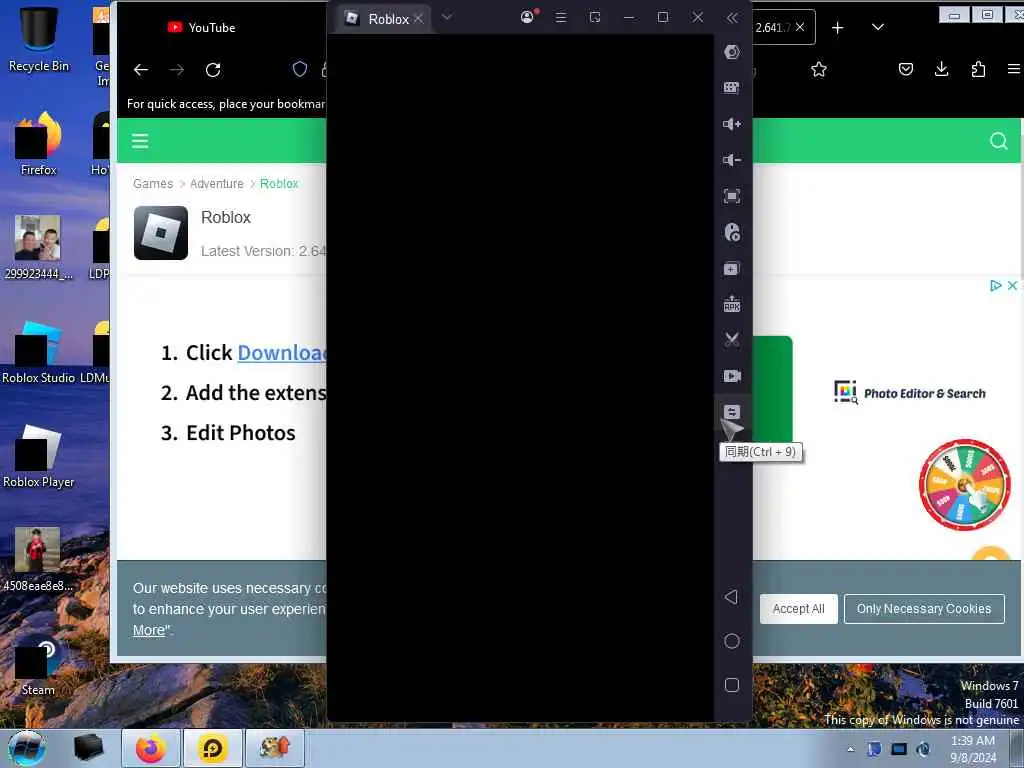The image size is (1024, 768).
Task: Click the More link in cookie notice
Action: [x=149, y=630]
